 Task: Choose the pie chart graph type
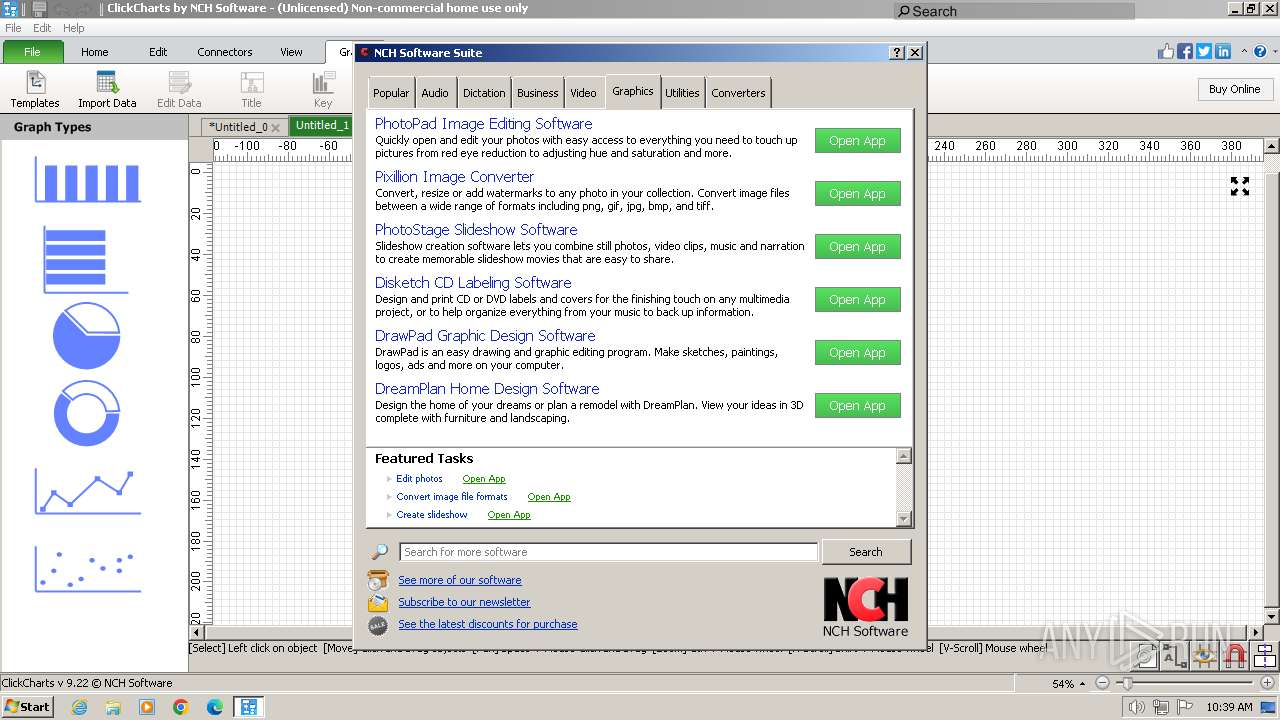click(86, 335)
